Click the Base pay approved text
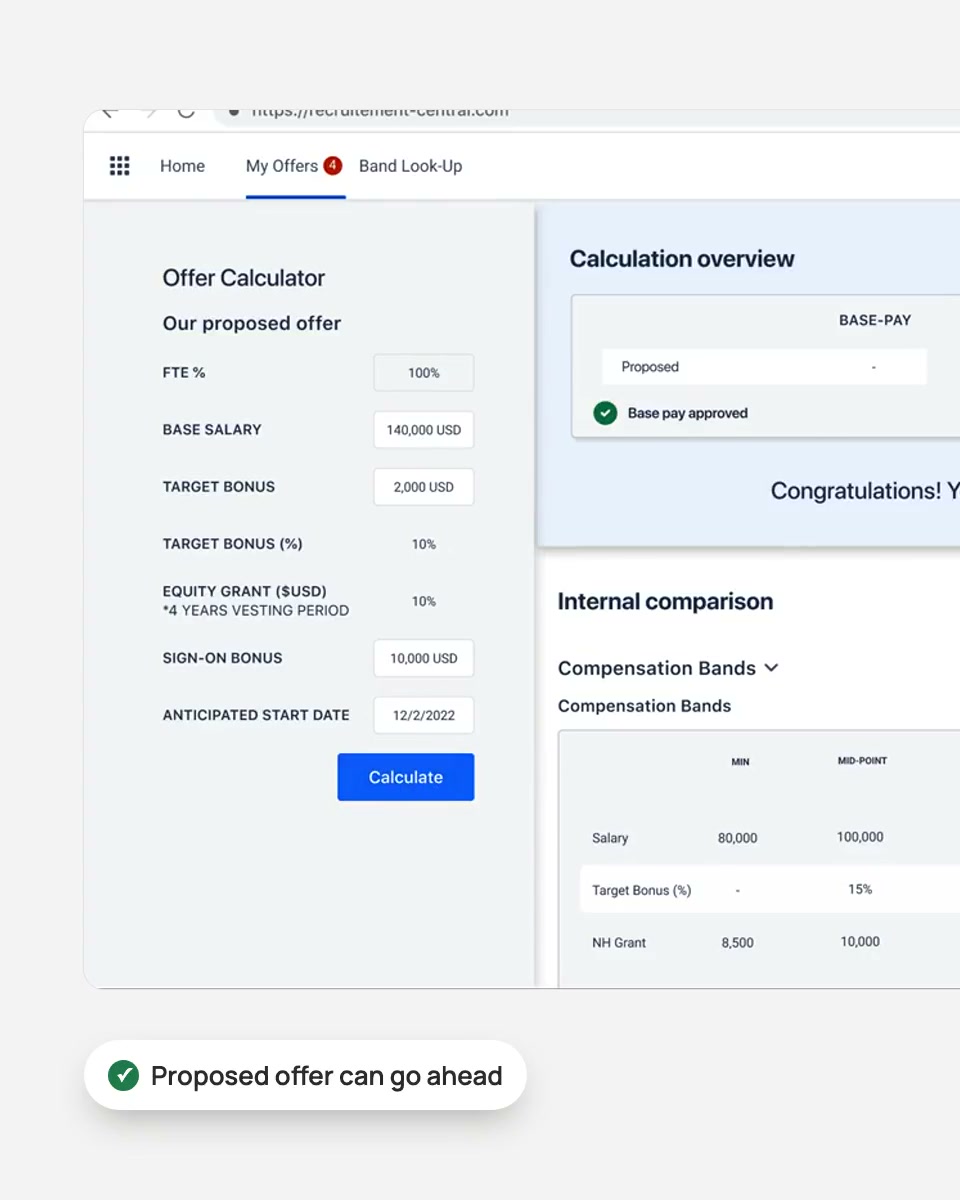Screen dimensions: 960x1200 point(688,413)
